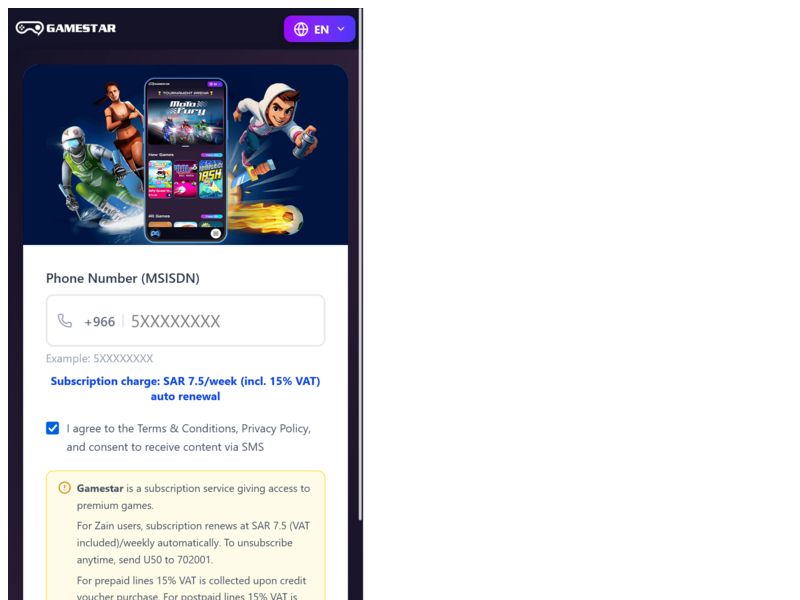Uncheck the Terms & Conditions agreement checkbox
Viewport: 800px width, 600px height.
53,428
